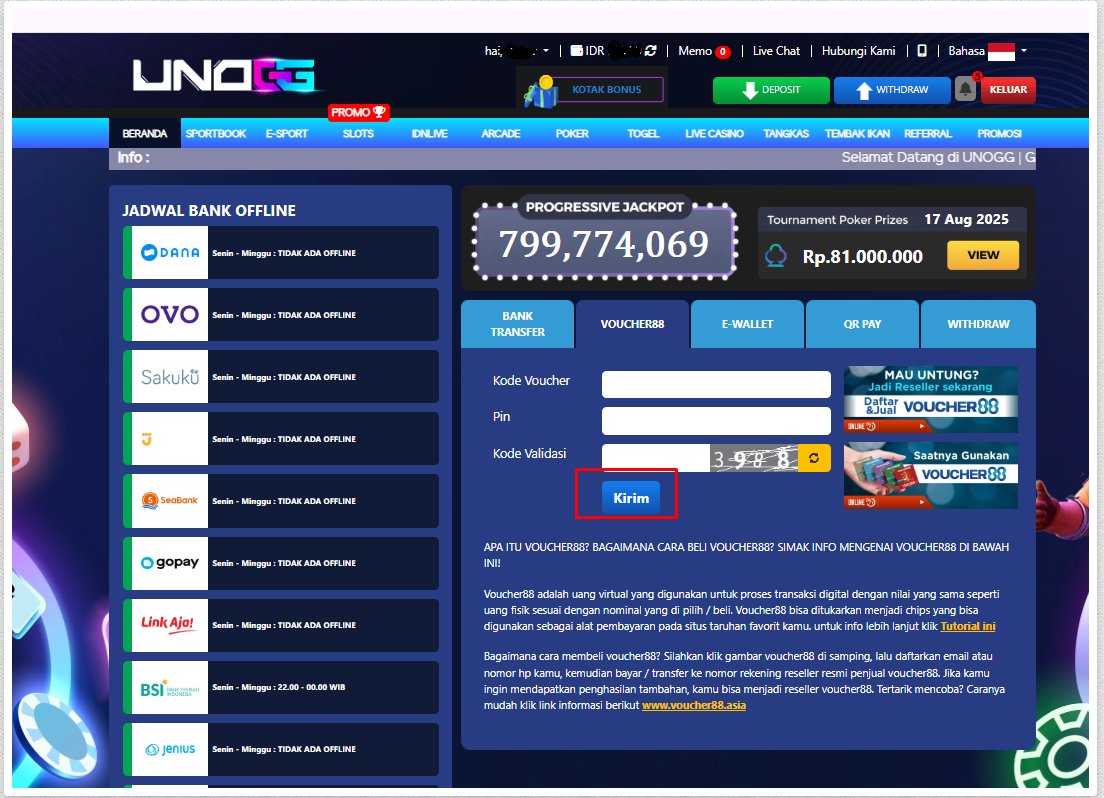Refresh the IDR balance icon
Image resolution: width=1104 pixels, height=798 pixels.
click(x=651, y=51)
